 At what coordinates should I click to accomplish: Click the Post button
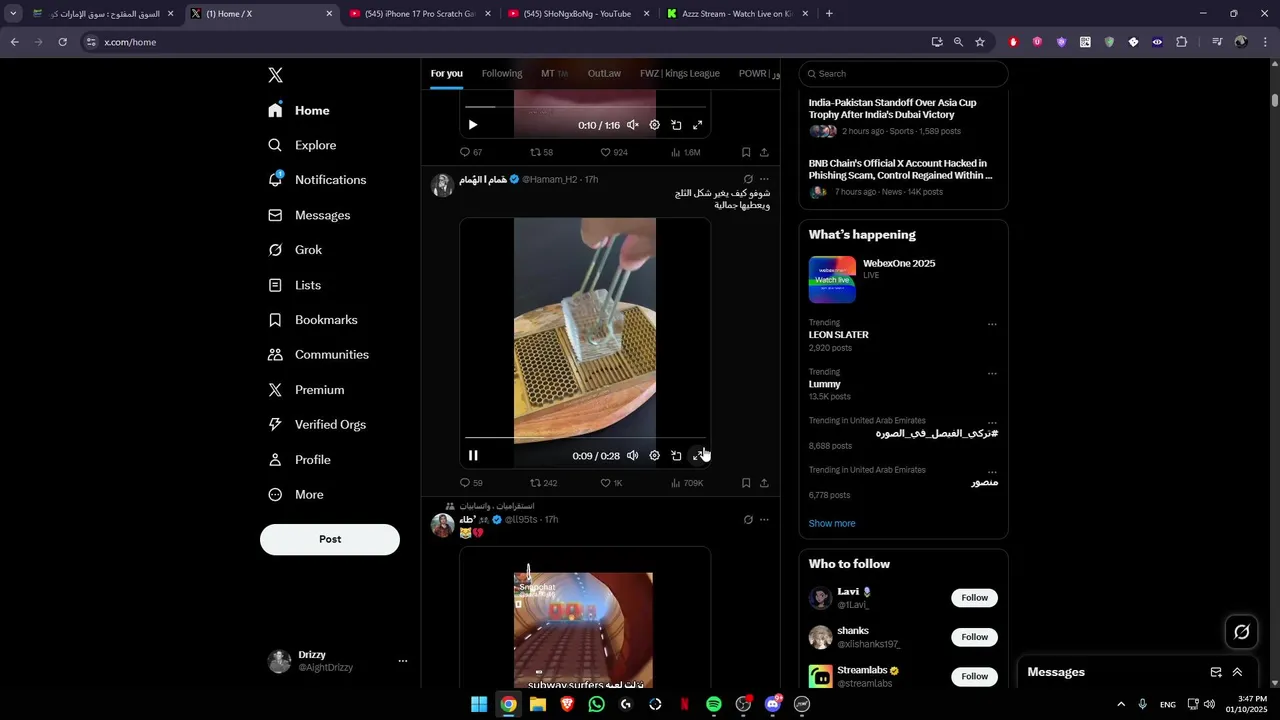point(330,539)
